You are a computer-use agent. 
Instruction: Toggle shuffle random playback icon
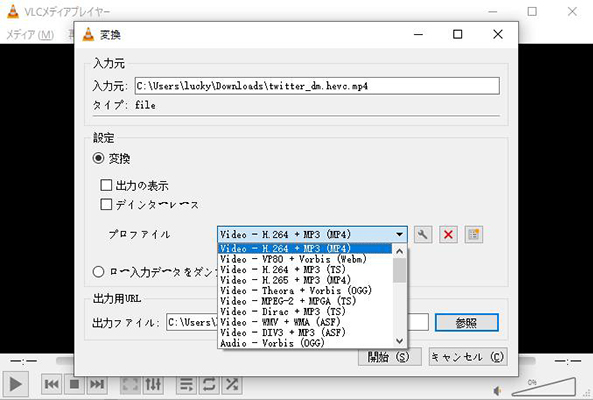click(232, 384)
